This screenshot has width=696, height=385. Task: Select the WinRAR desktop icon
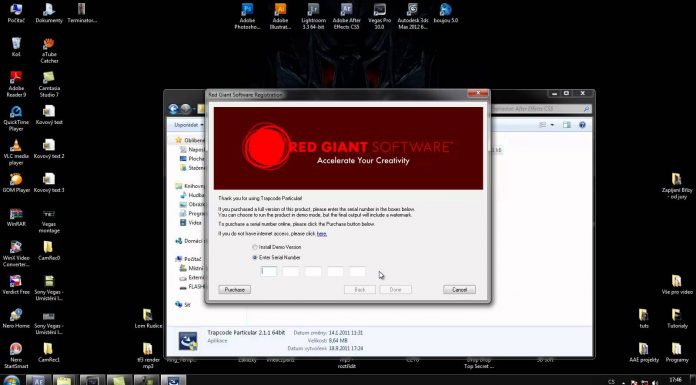pos(16,217)
